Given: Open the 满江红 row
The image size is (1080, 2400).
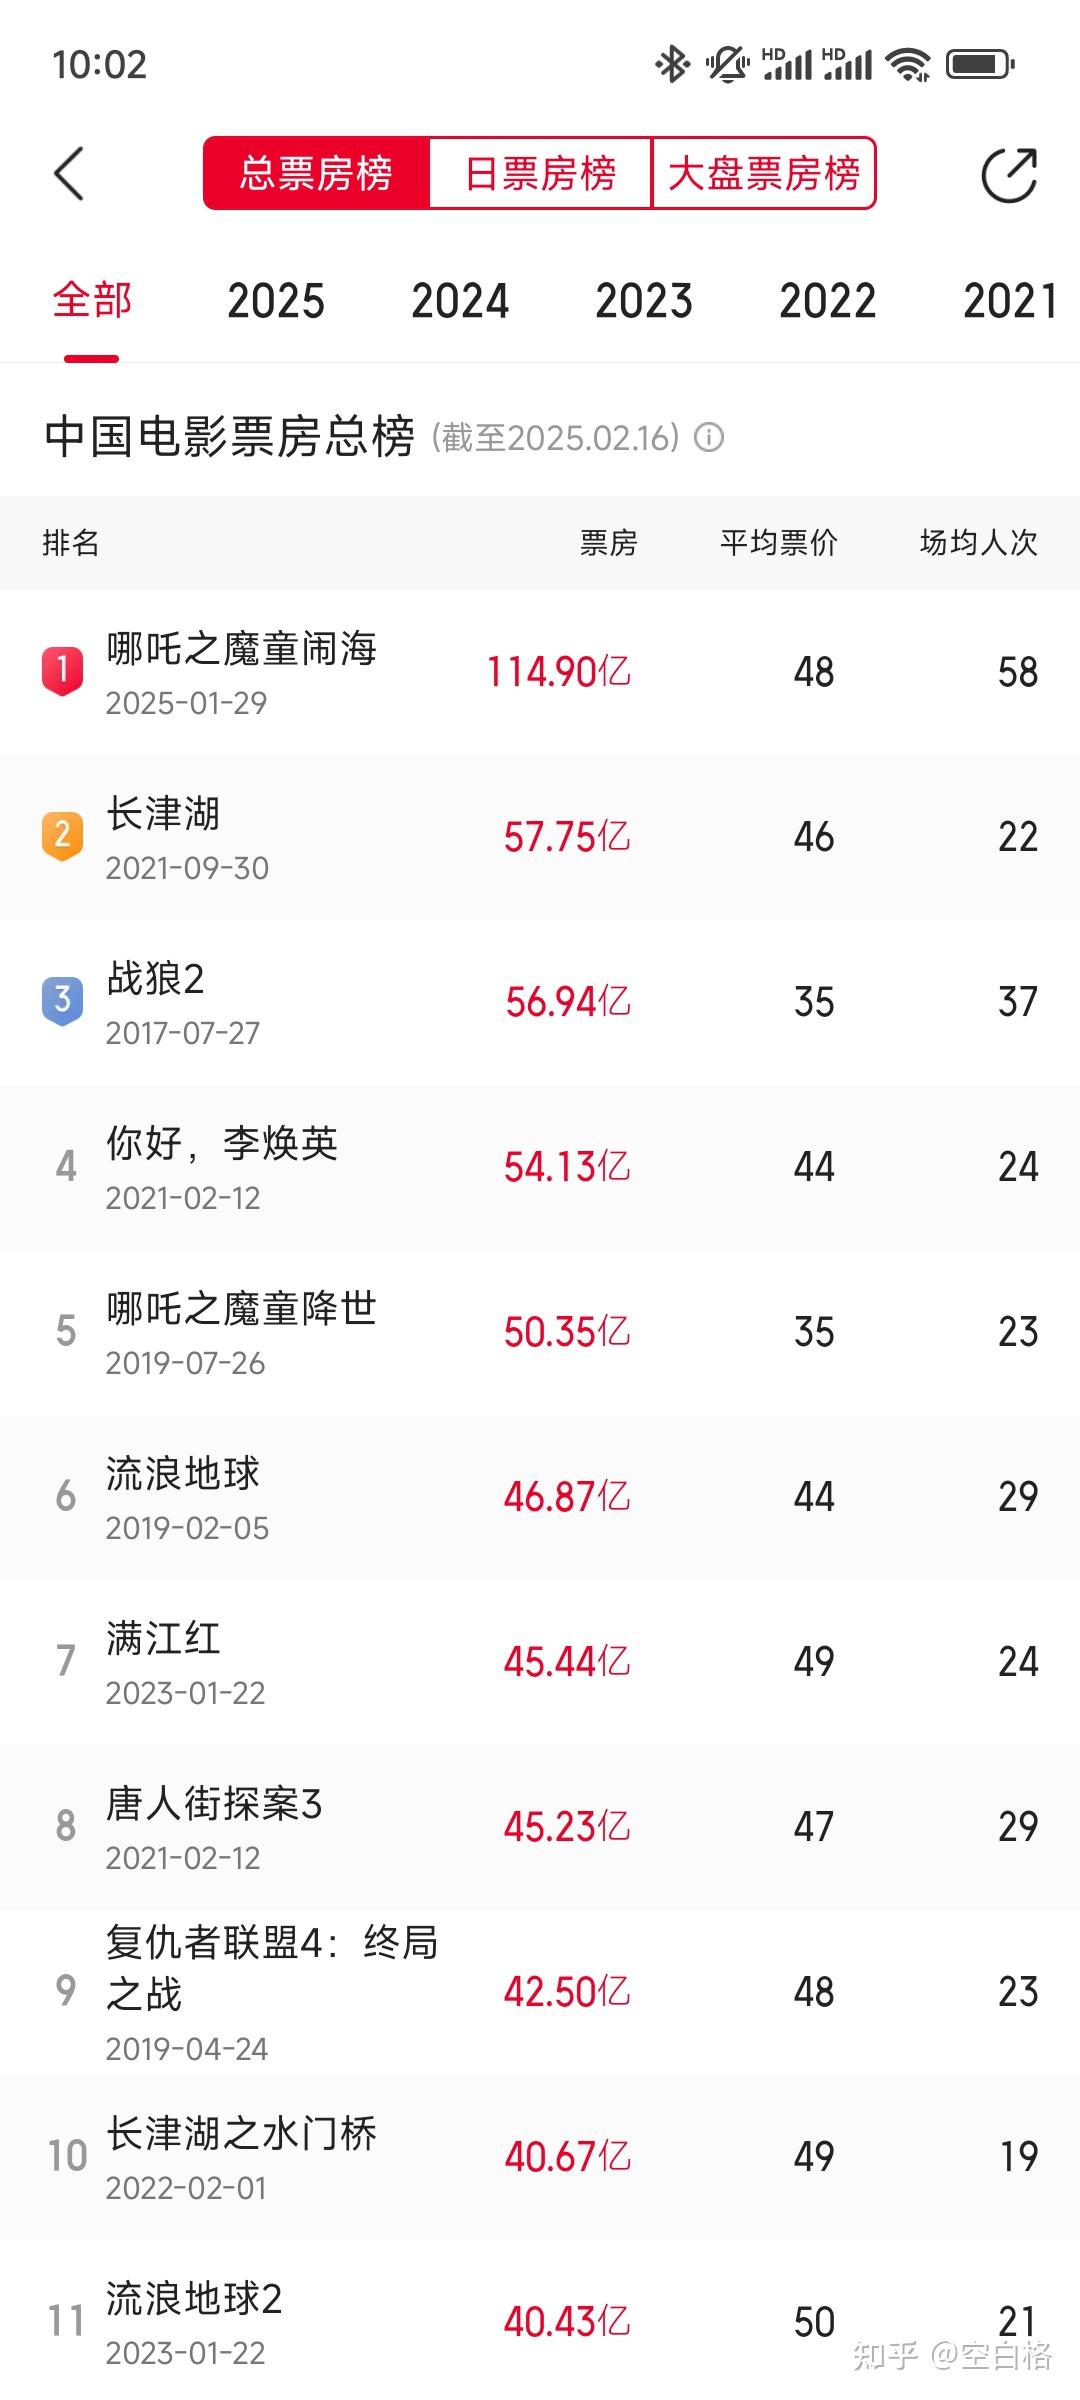Looking at the screenshot, I should pos(540,1662).
